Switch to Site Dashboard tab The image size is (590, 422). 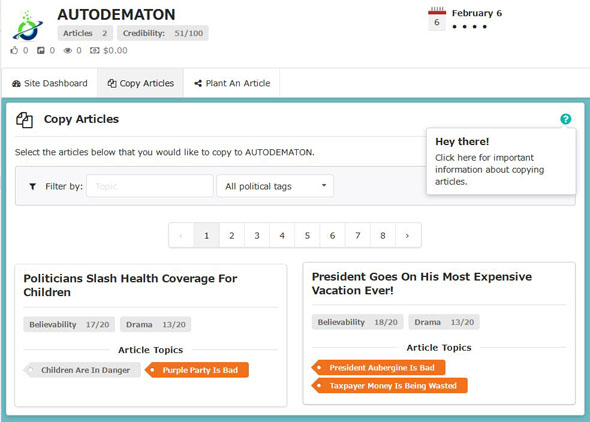tap(50, 83)
